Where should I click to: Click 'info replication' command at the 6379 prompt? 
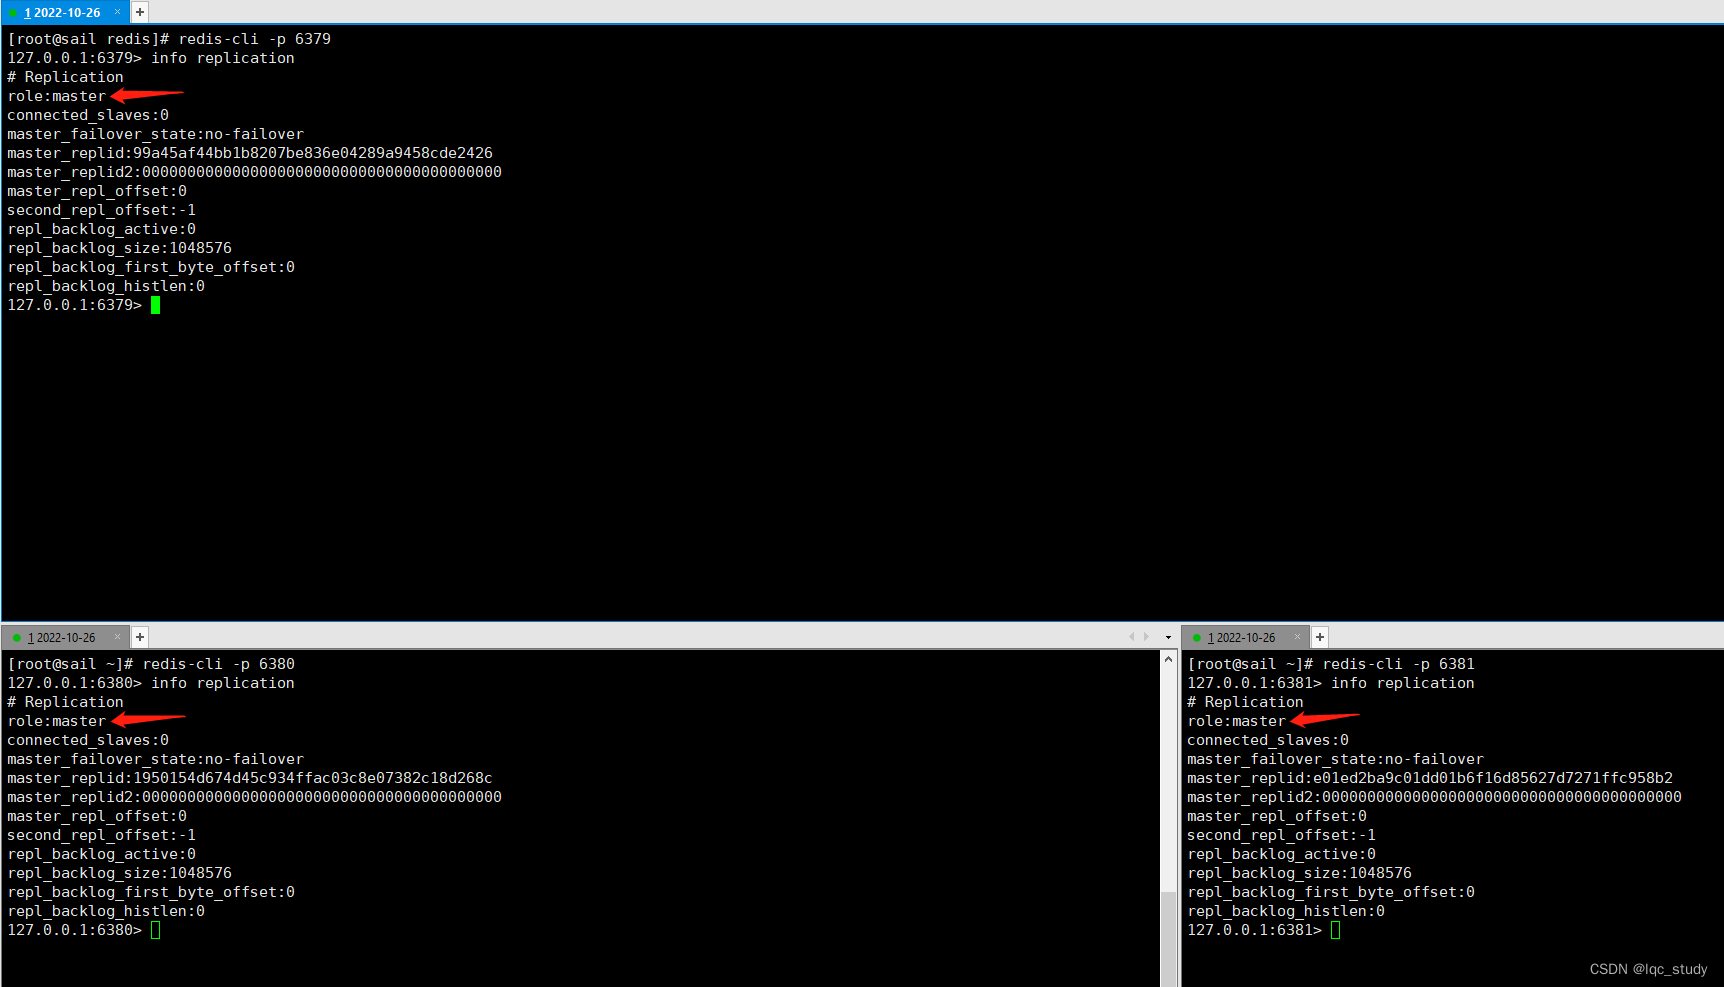pyautogui.click(x=223, y=58)
